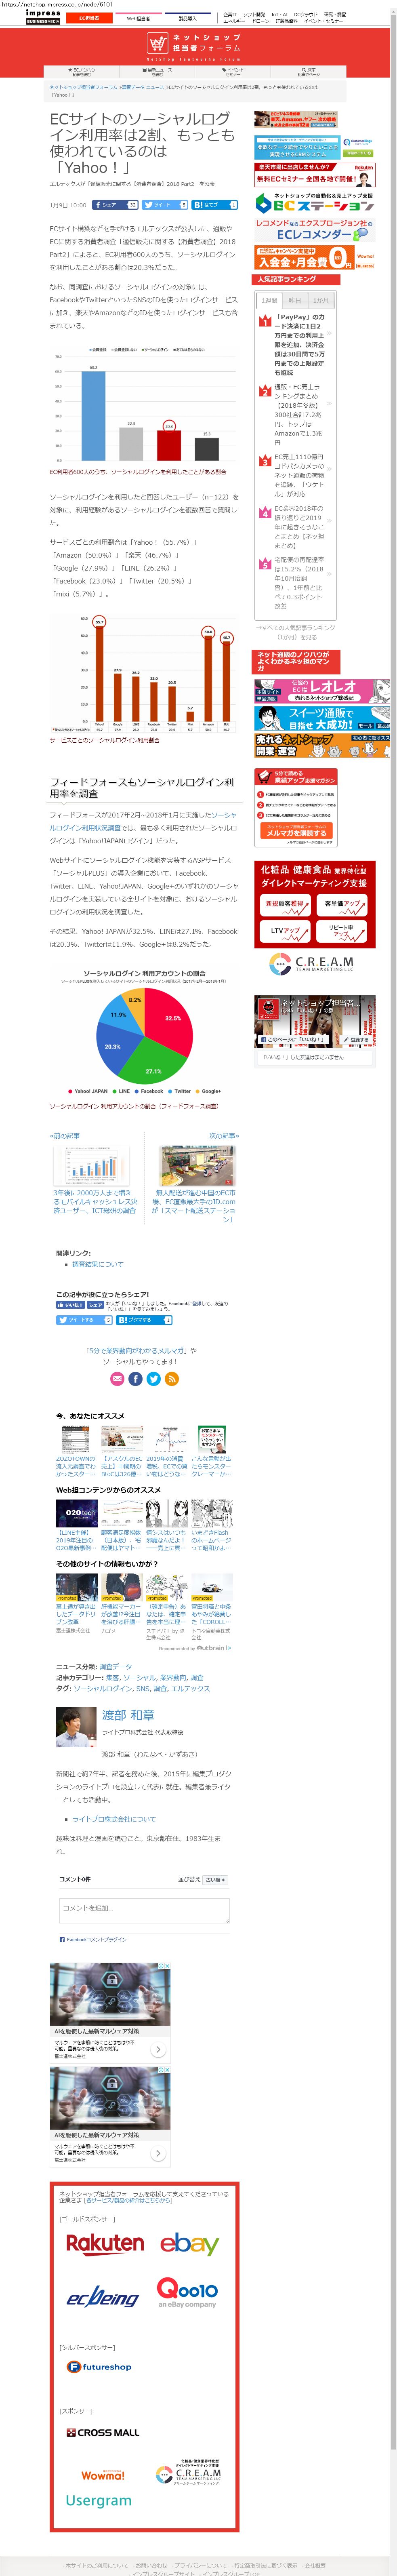Click the B! はてブ button under the title
This screenshot has width=397, height=2576.
coord(215,204)
